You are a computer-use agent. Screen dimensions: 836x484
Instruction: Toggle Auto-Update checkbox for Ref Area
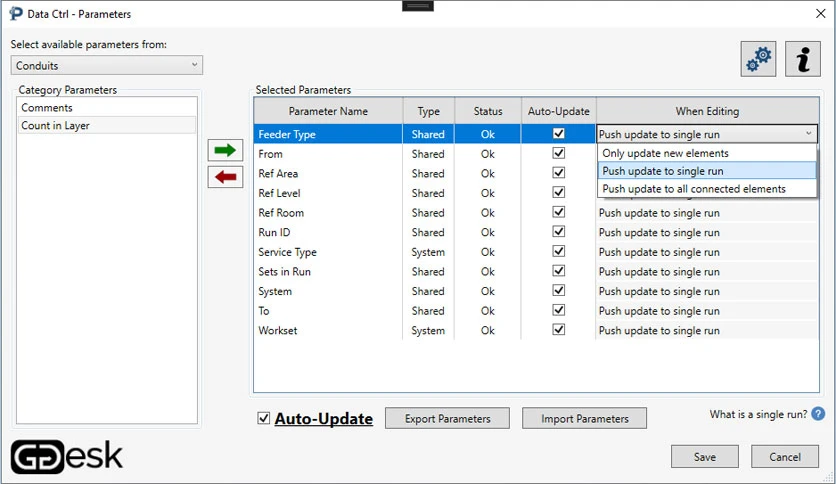[558, 173]
